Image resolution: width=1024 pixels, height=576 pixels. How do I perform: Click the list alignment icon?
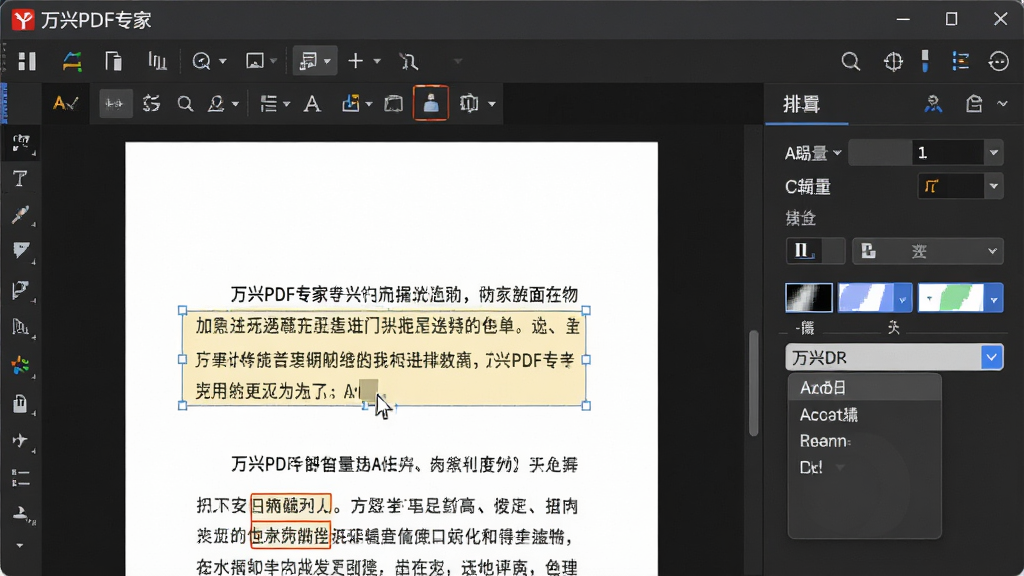pos(268,103)
